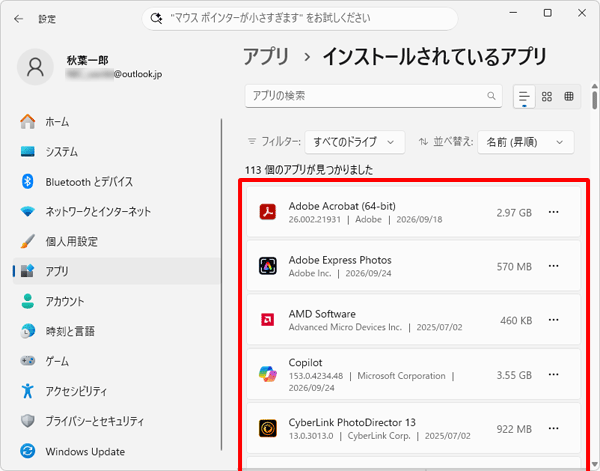Click the 460 KB size value

pos(516,321)
